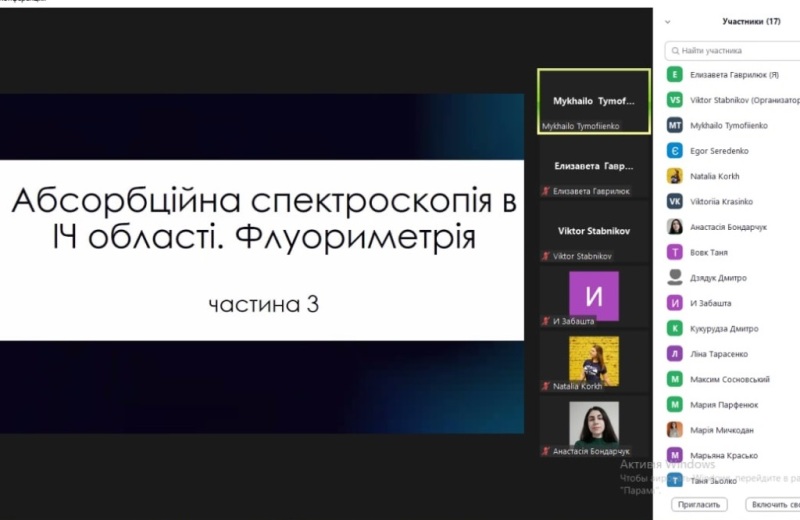Click Natalia Korkh's photo avatar in list

tap(674, 176)
